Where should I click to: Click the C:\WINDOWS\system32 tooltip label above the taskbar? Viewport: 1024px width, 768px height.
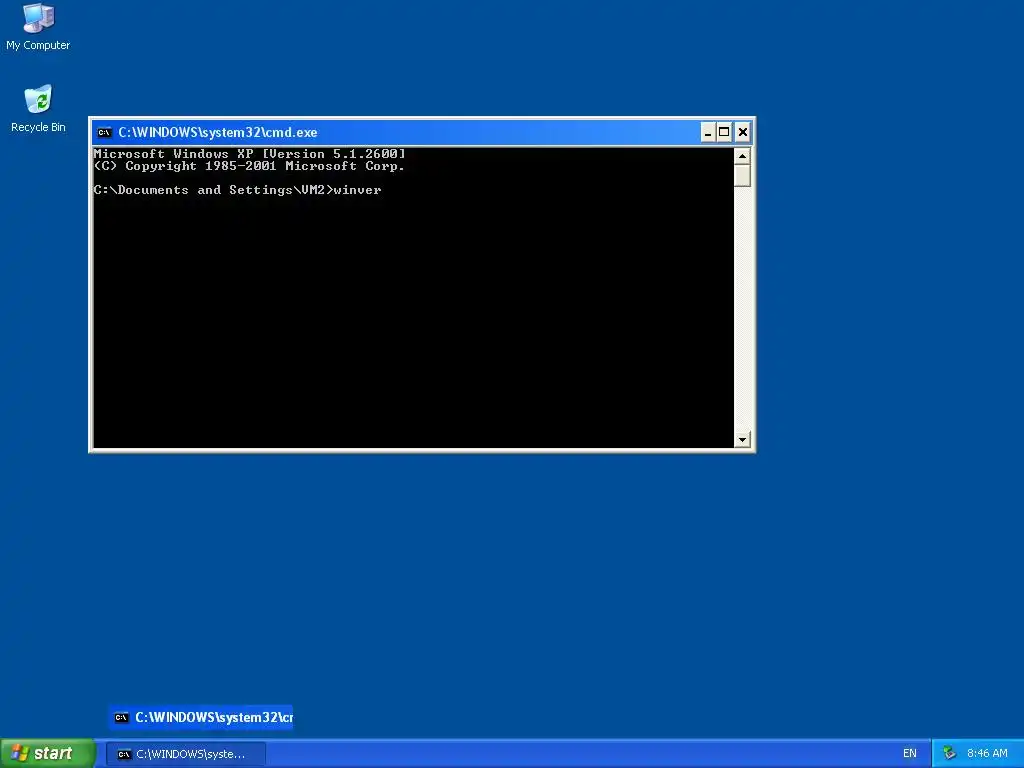201,718
